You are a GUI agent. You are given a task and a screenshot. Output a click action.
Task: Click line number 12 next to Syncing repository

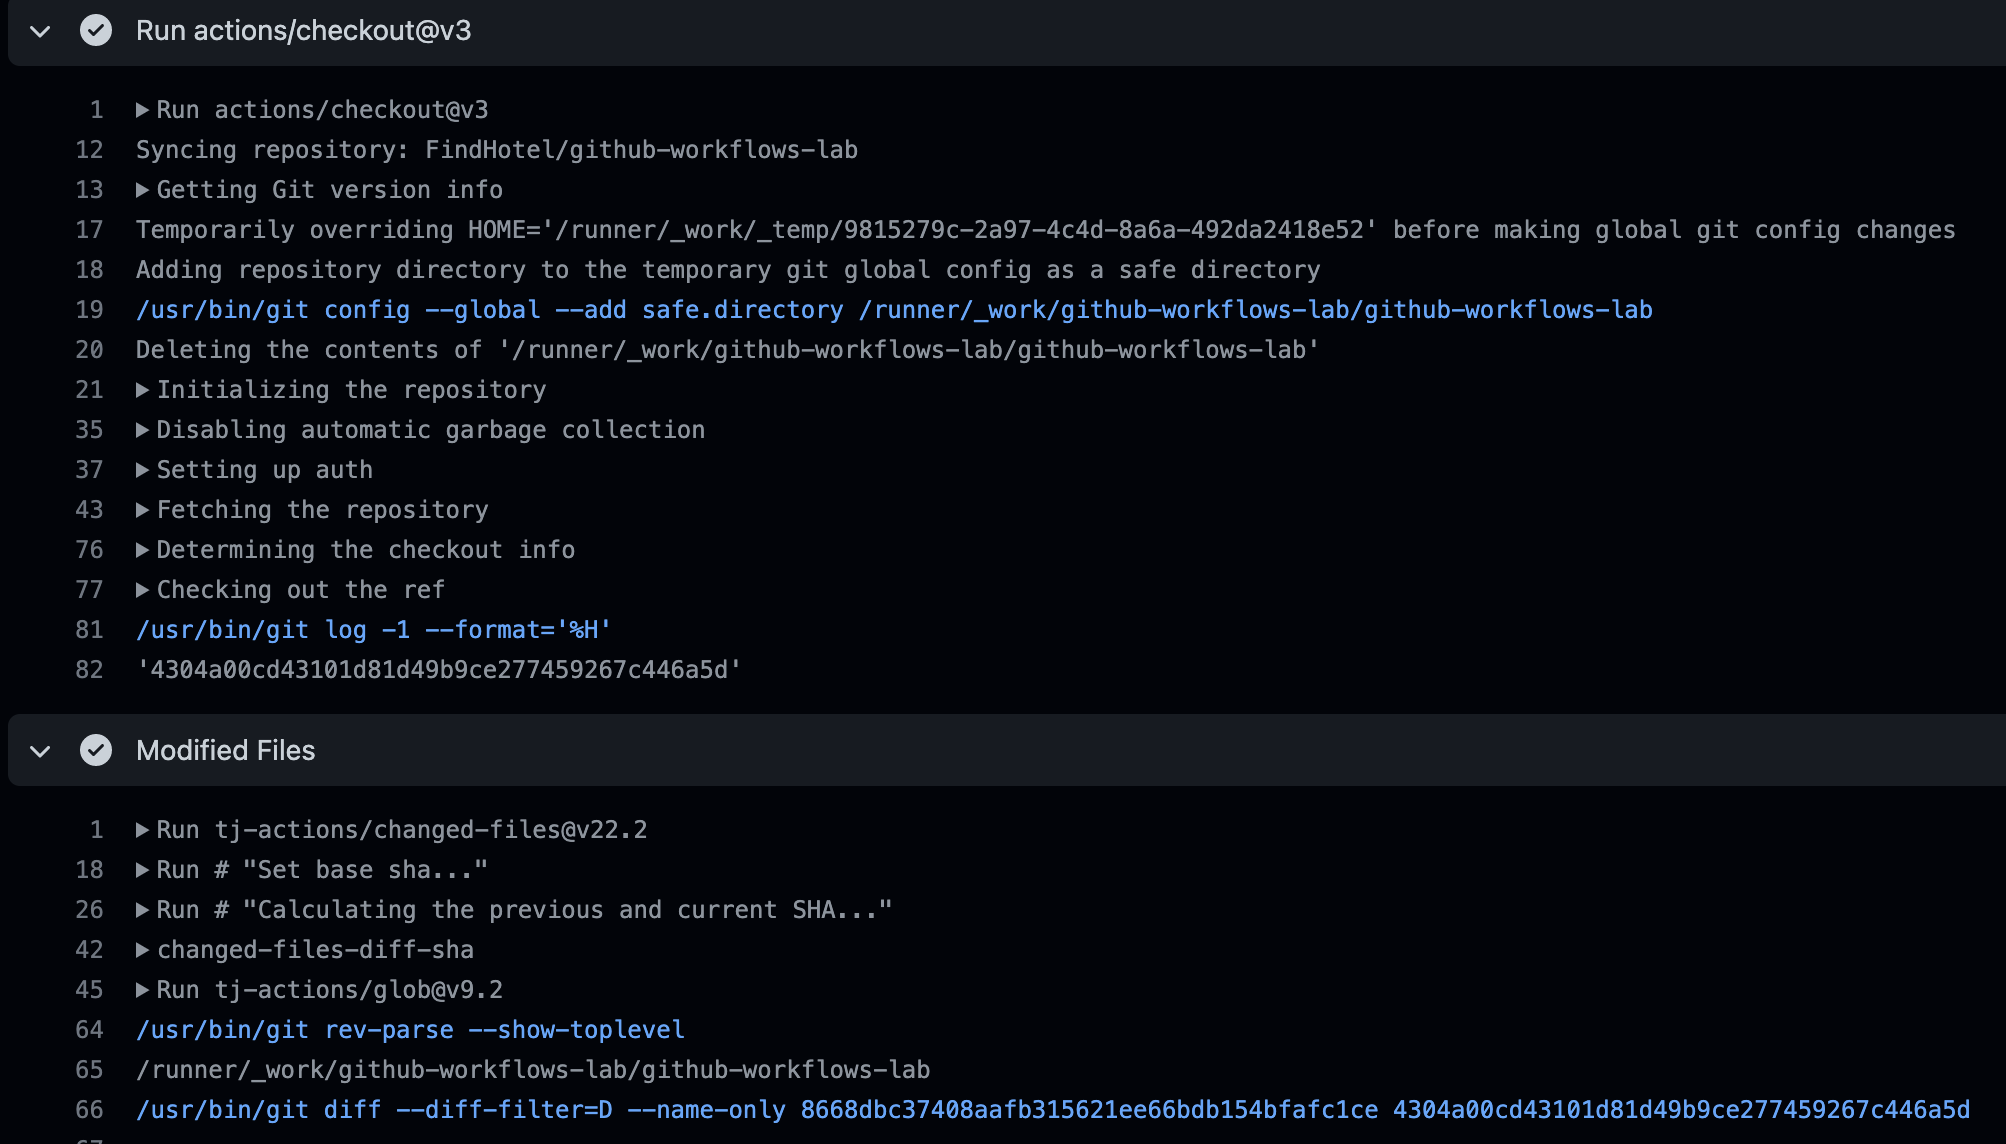point(89,149)
